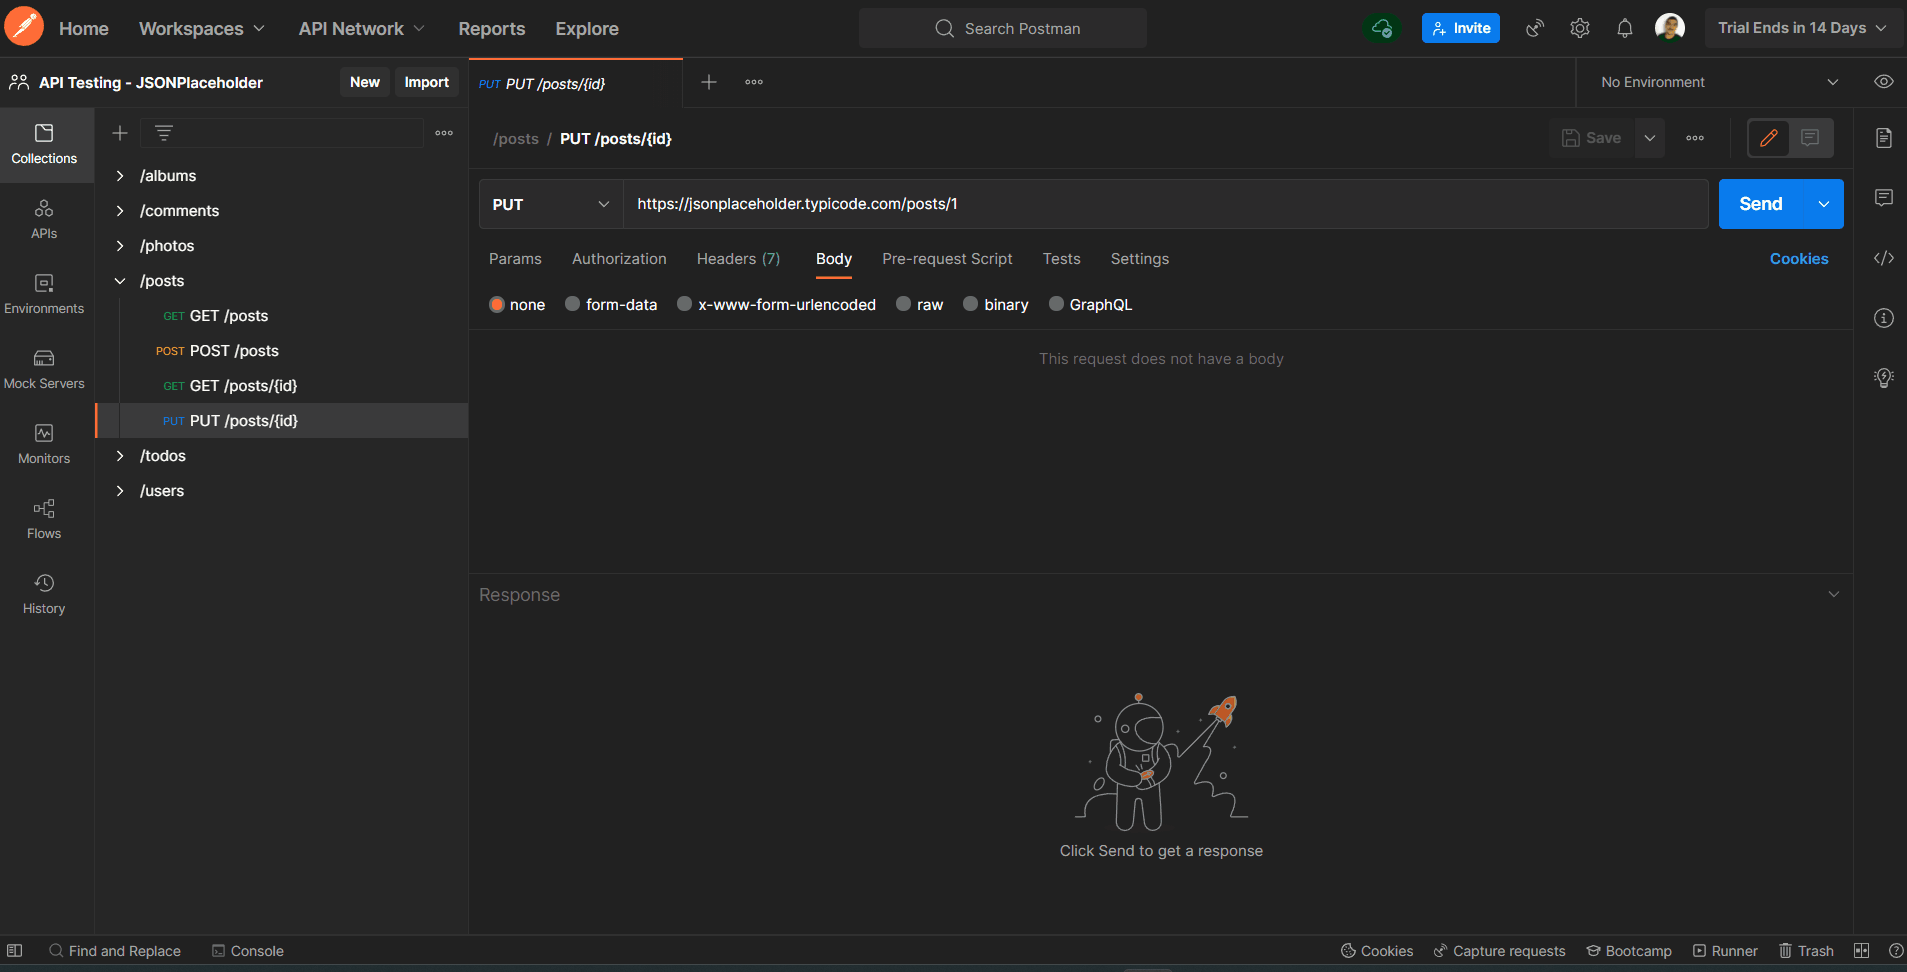1907x972 pixels.
Task: Toggle the left sidebar in status bar
Action: [15, 951]
